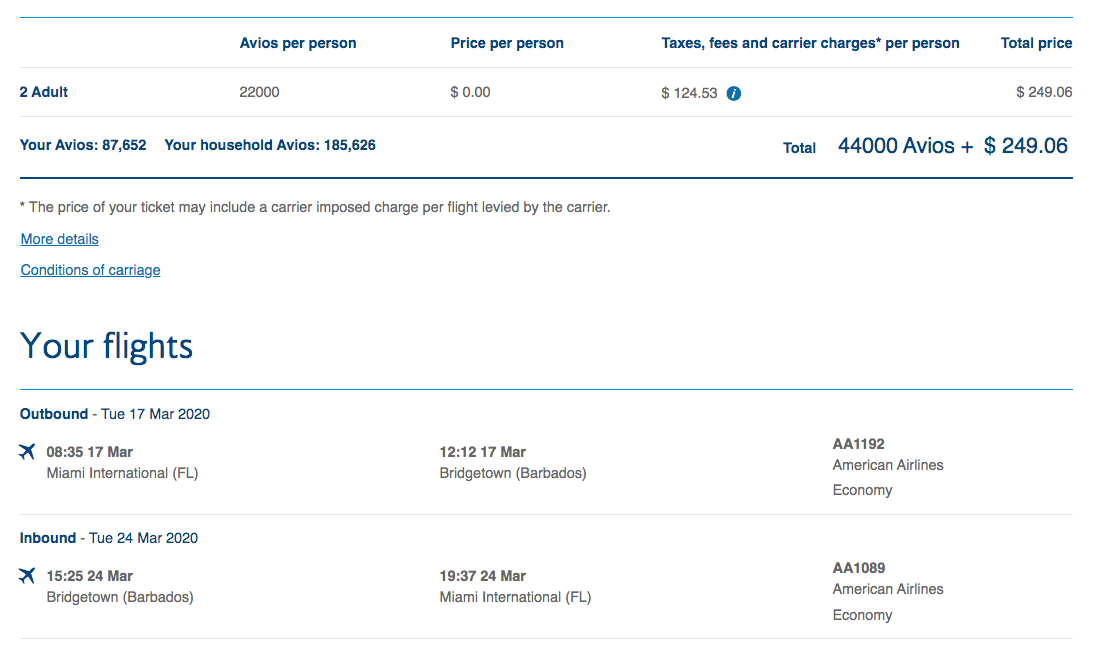Click the Outbound flight airplane icon
This screenshot has height=646, width=1094.
(x=27, y=452)
